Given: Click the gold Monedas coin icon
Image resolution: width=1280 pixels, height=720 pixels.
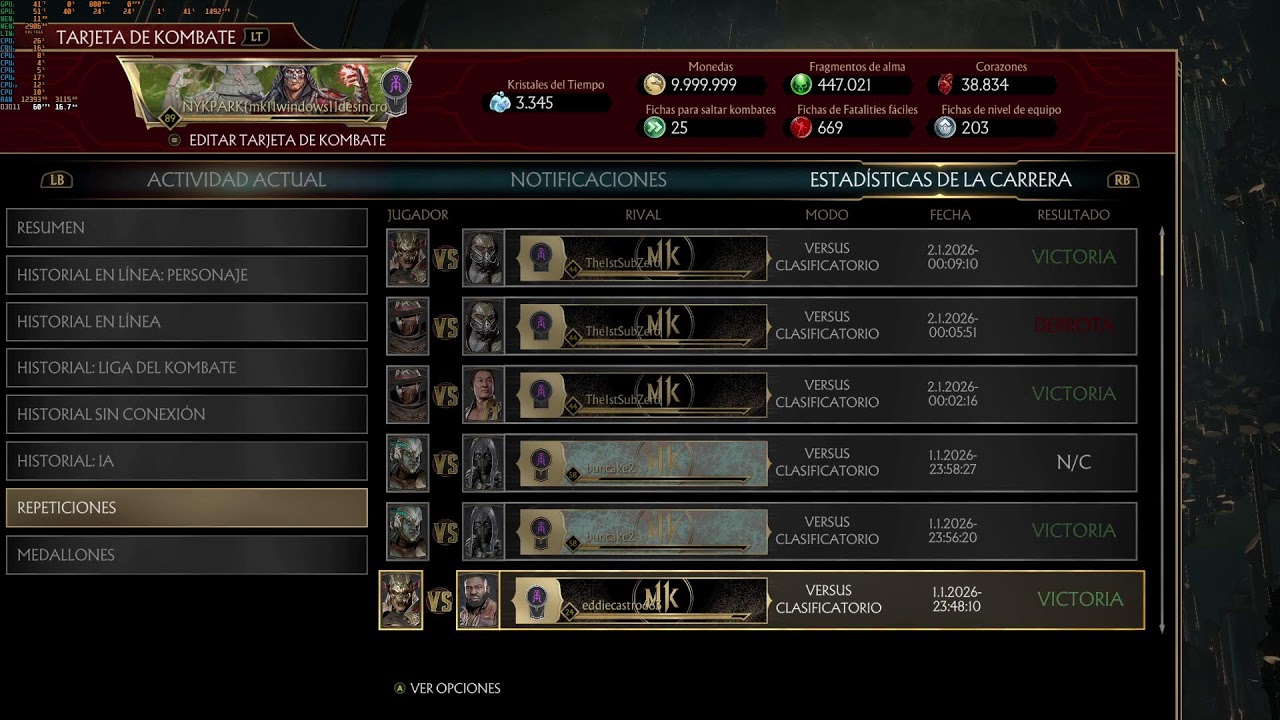Looking at the screenshot, I should 654,85.
